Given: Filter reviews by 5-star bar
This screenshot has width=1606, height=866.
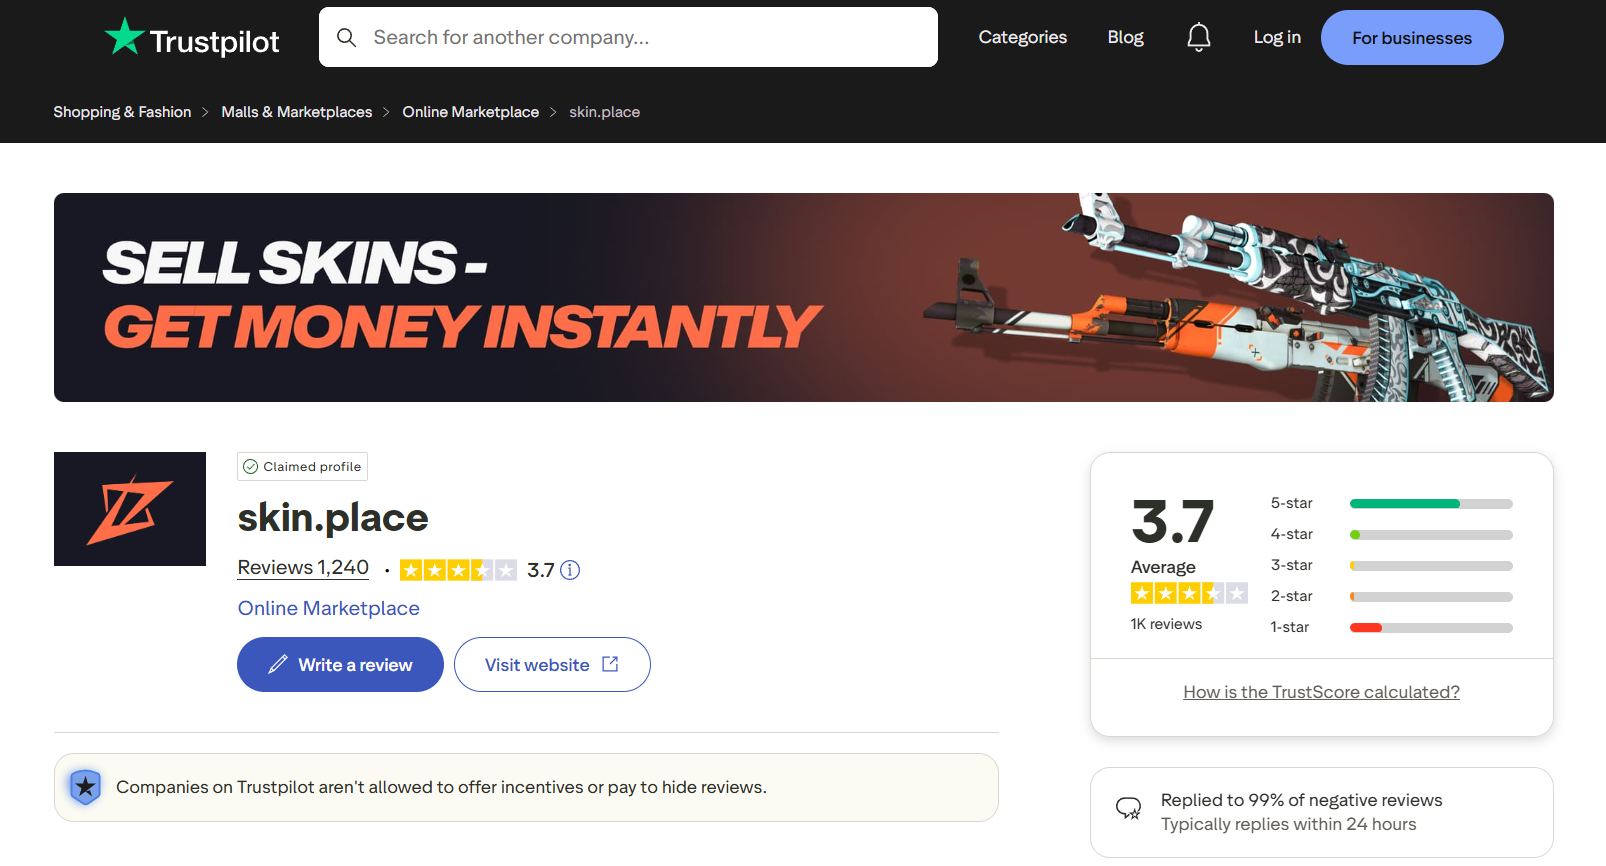Looking at the screenshot, I should [x=1430, y=504].
